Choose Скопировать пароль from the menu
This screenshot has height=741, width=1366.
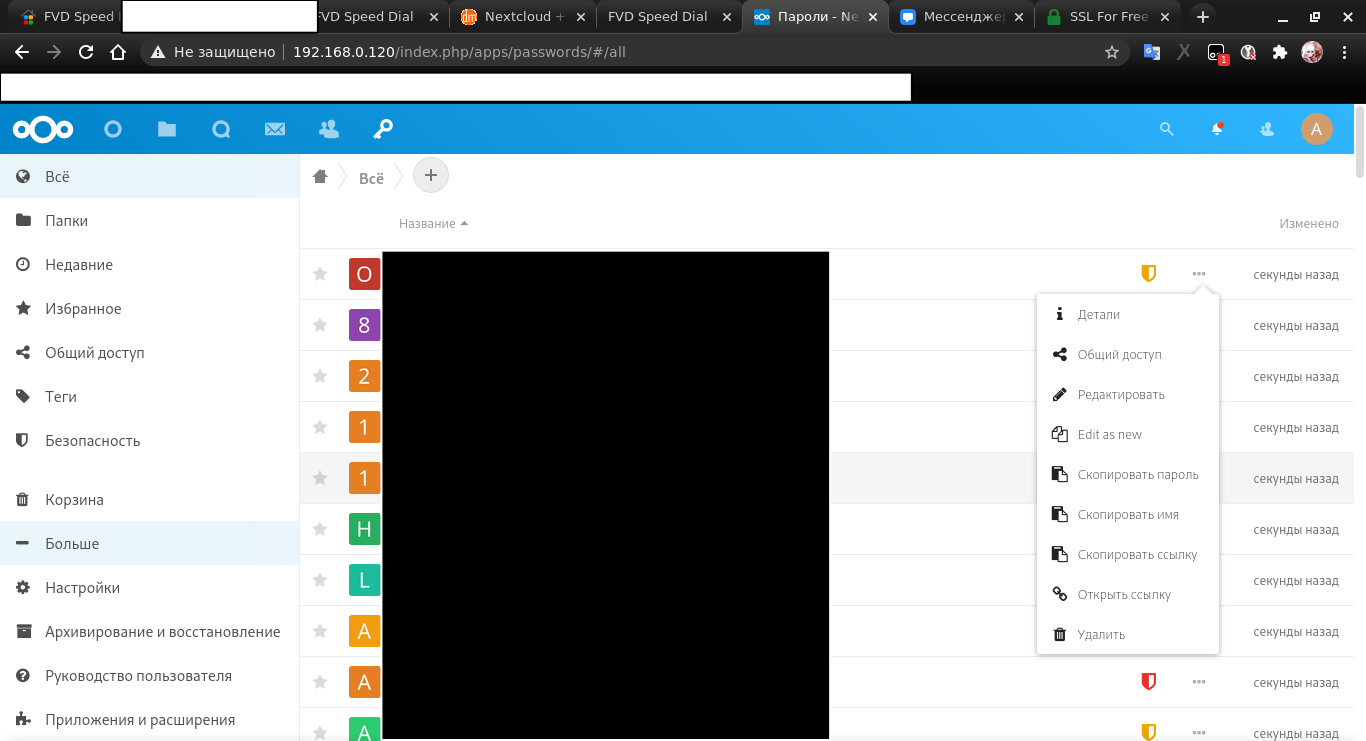click(x=1137, y=475)
